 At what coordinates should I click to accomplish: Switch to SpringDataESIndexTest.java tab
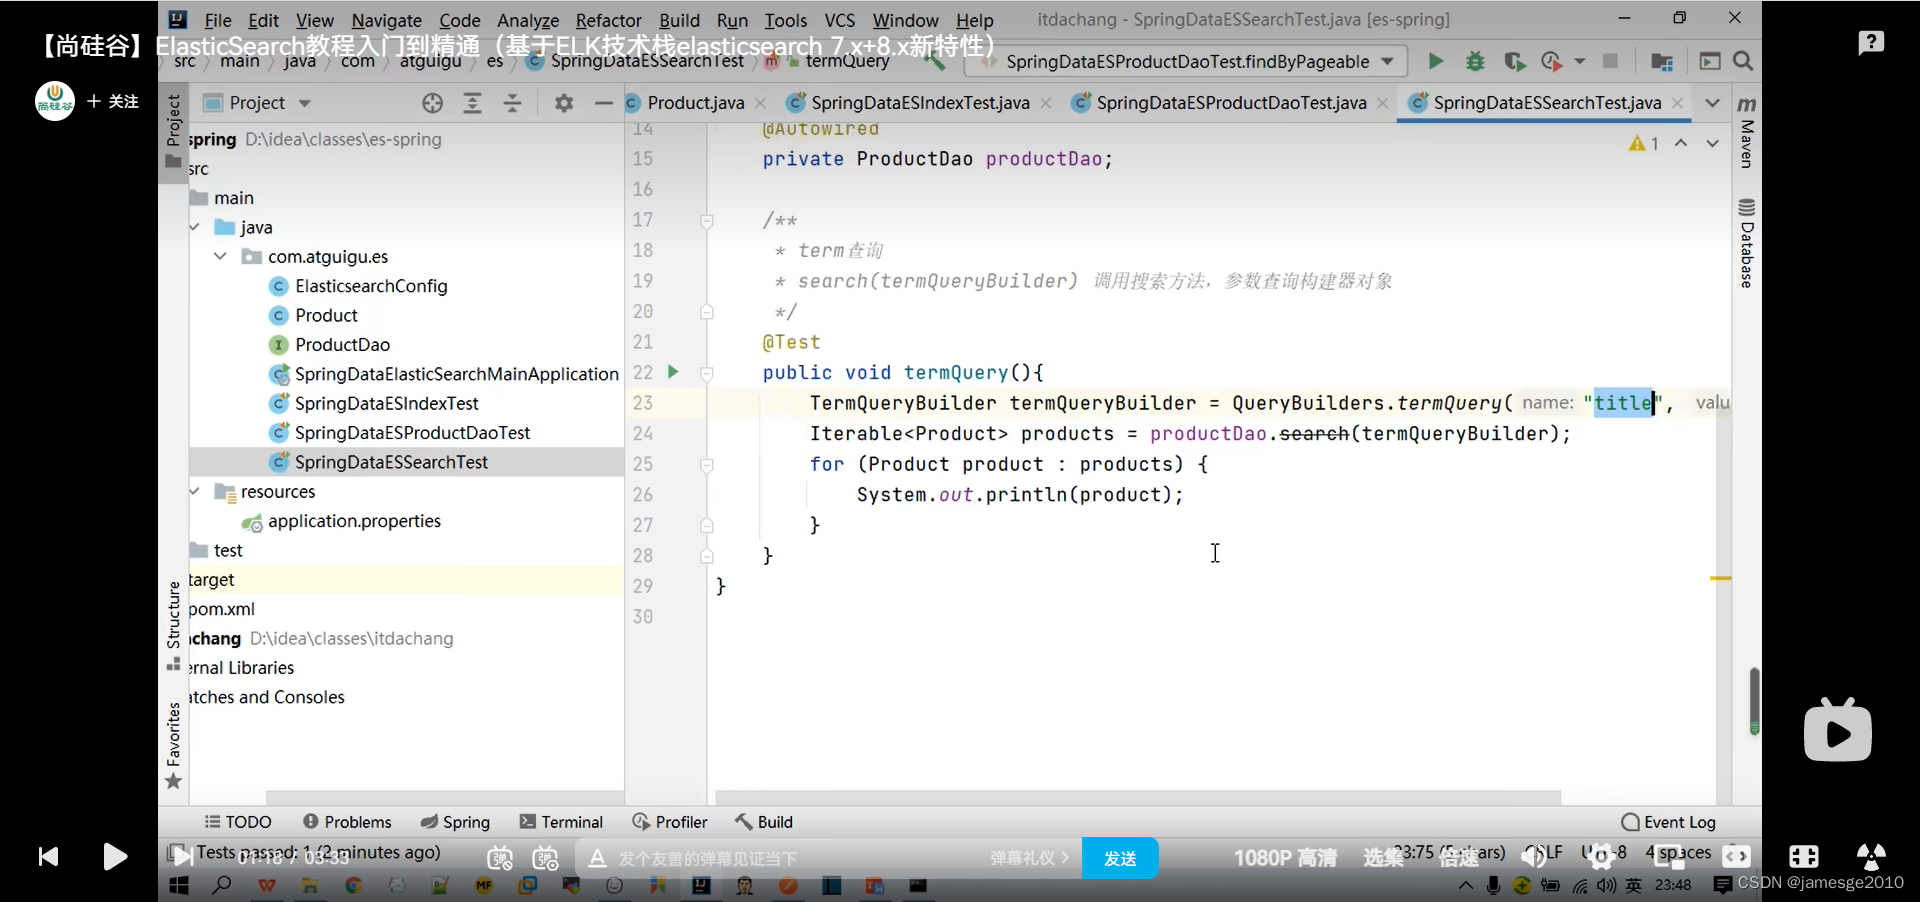tap(919, 103)
